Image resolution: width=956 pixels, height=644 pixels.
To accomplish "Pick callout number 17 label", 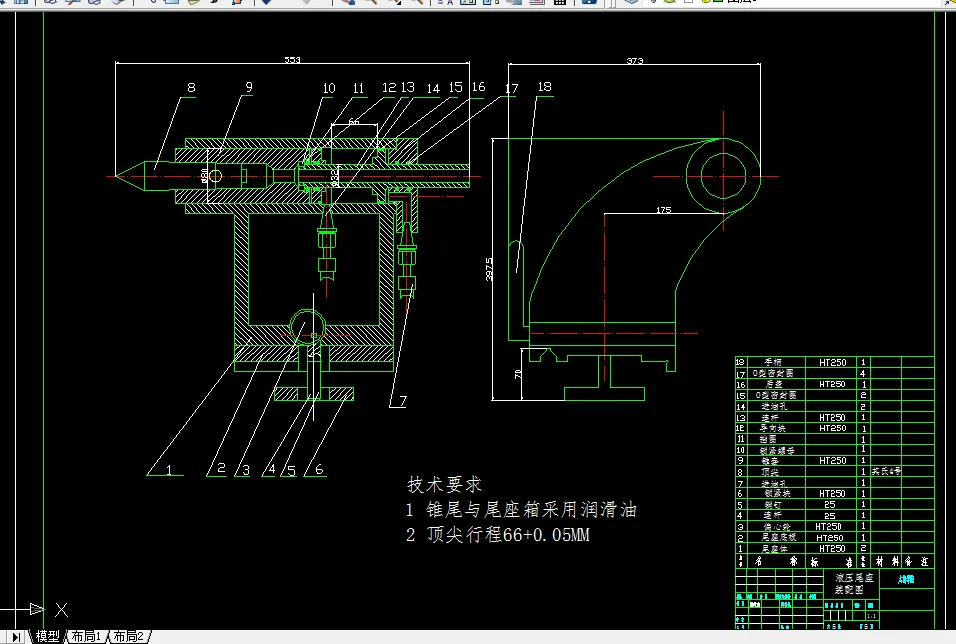I will click(512, 89).
